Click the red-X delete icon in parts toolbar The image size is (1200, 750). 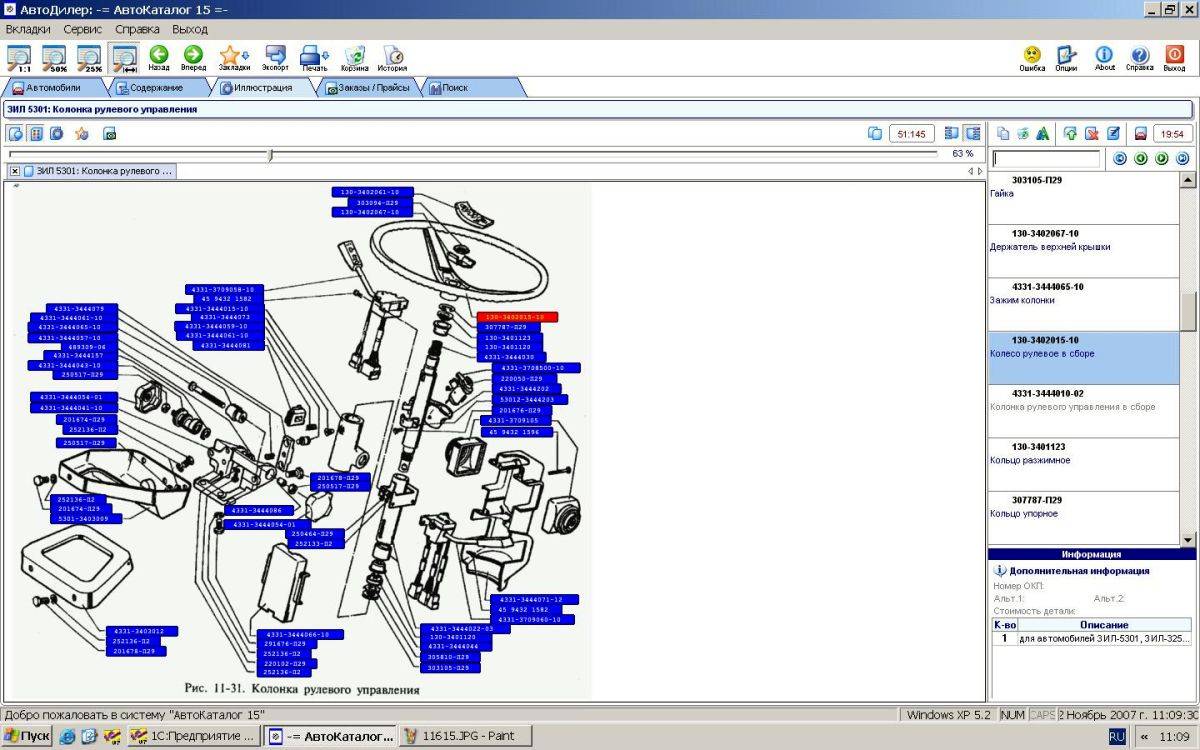[1092, 133]
